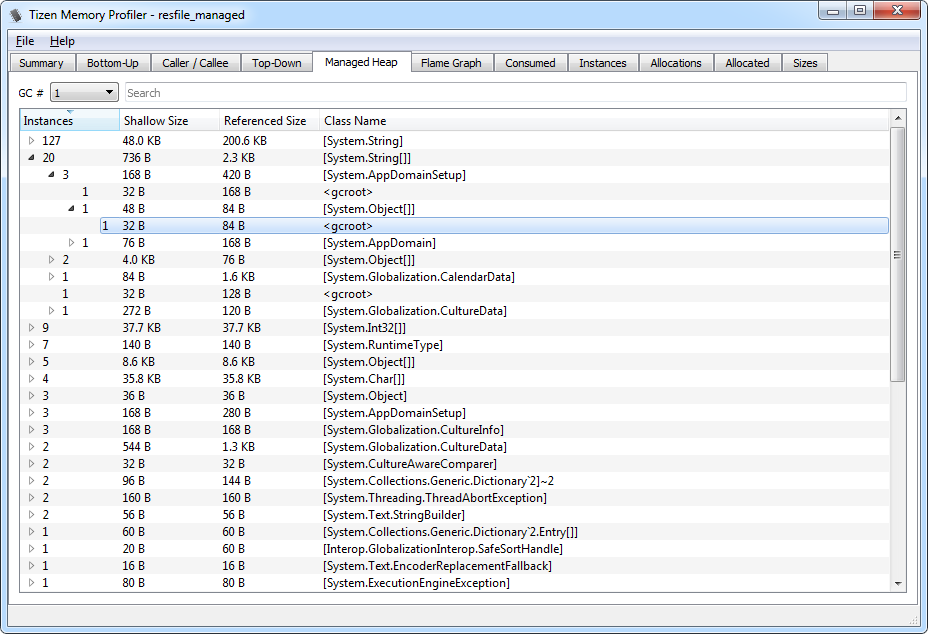
Task: Collapse the System.String[] tree branch
Action: point(31,157)
